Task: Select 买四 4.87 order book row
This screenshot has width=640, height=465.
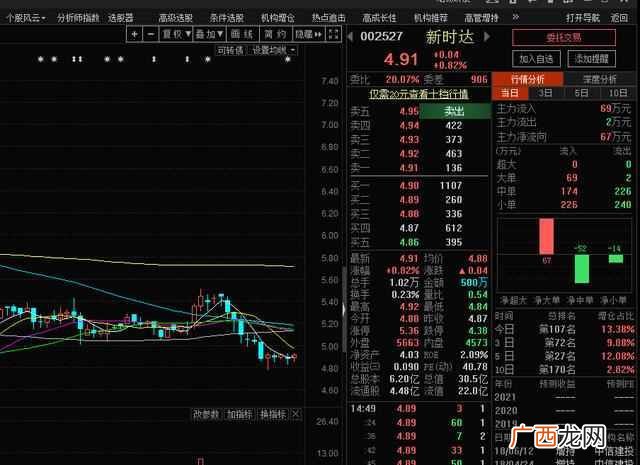Action: click(419, 228)
